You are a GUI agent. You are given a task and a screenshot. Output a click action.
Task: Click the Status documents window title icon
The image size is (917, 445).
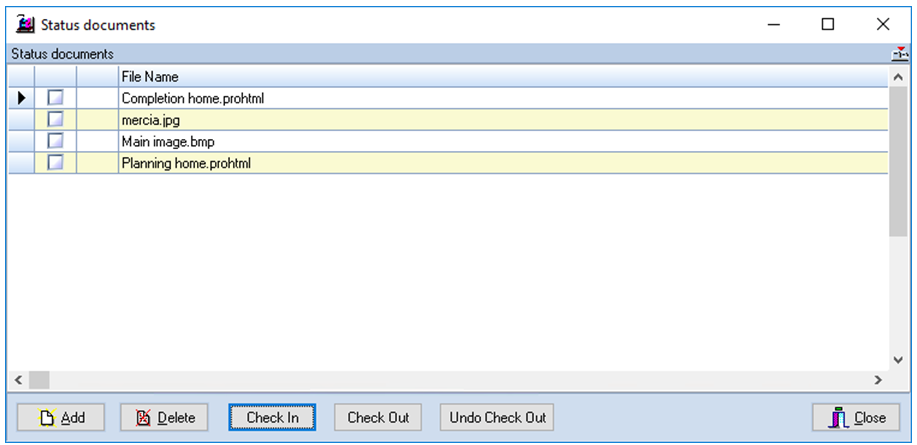tap(25, 25)
